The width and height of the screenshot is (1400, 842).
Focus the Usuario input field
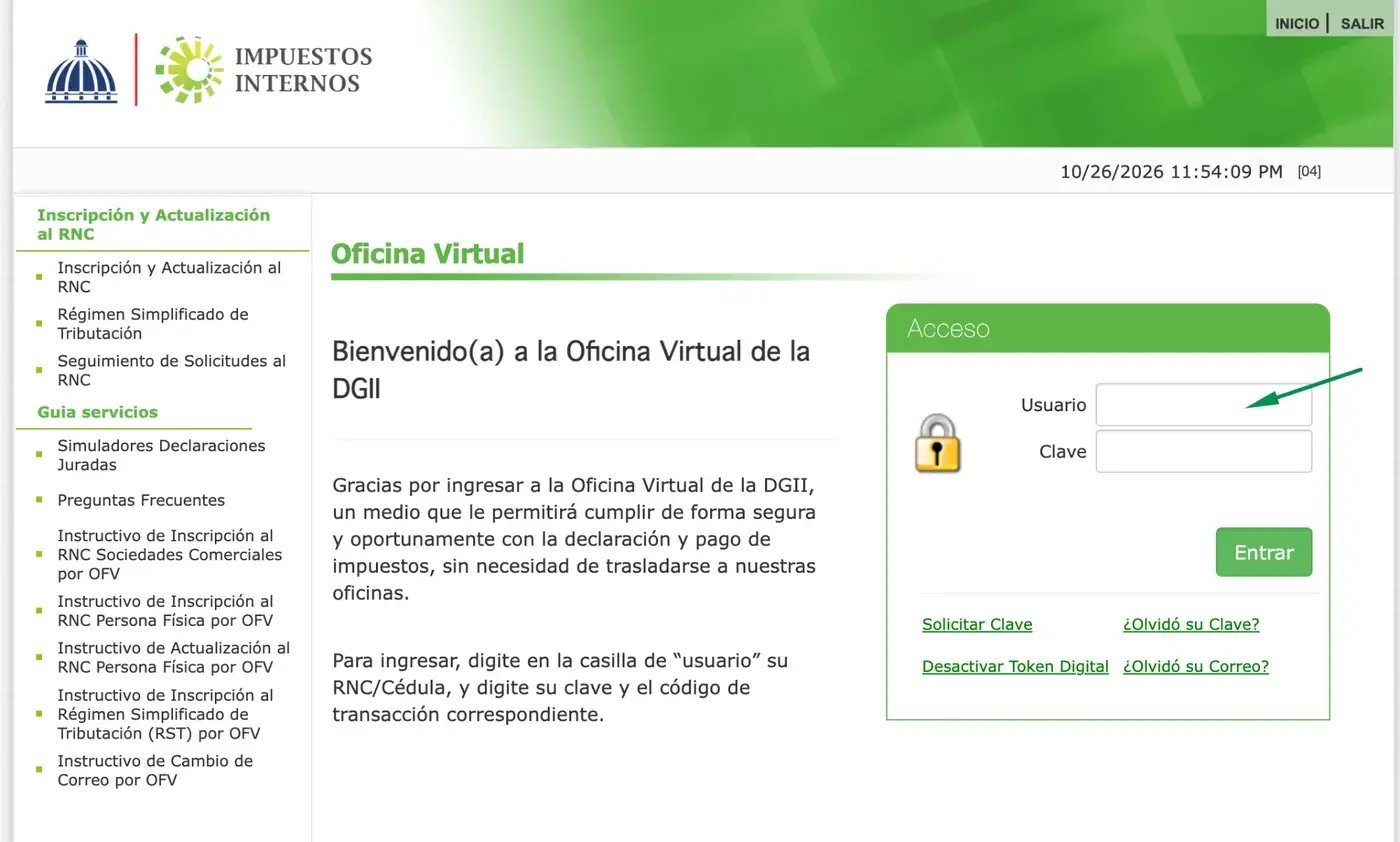(1204, 405)
